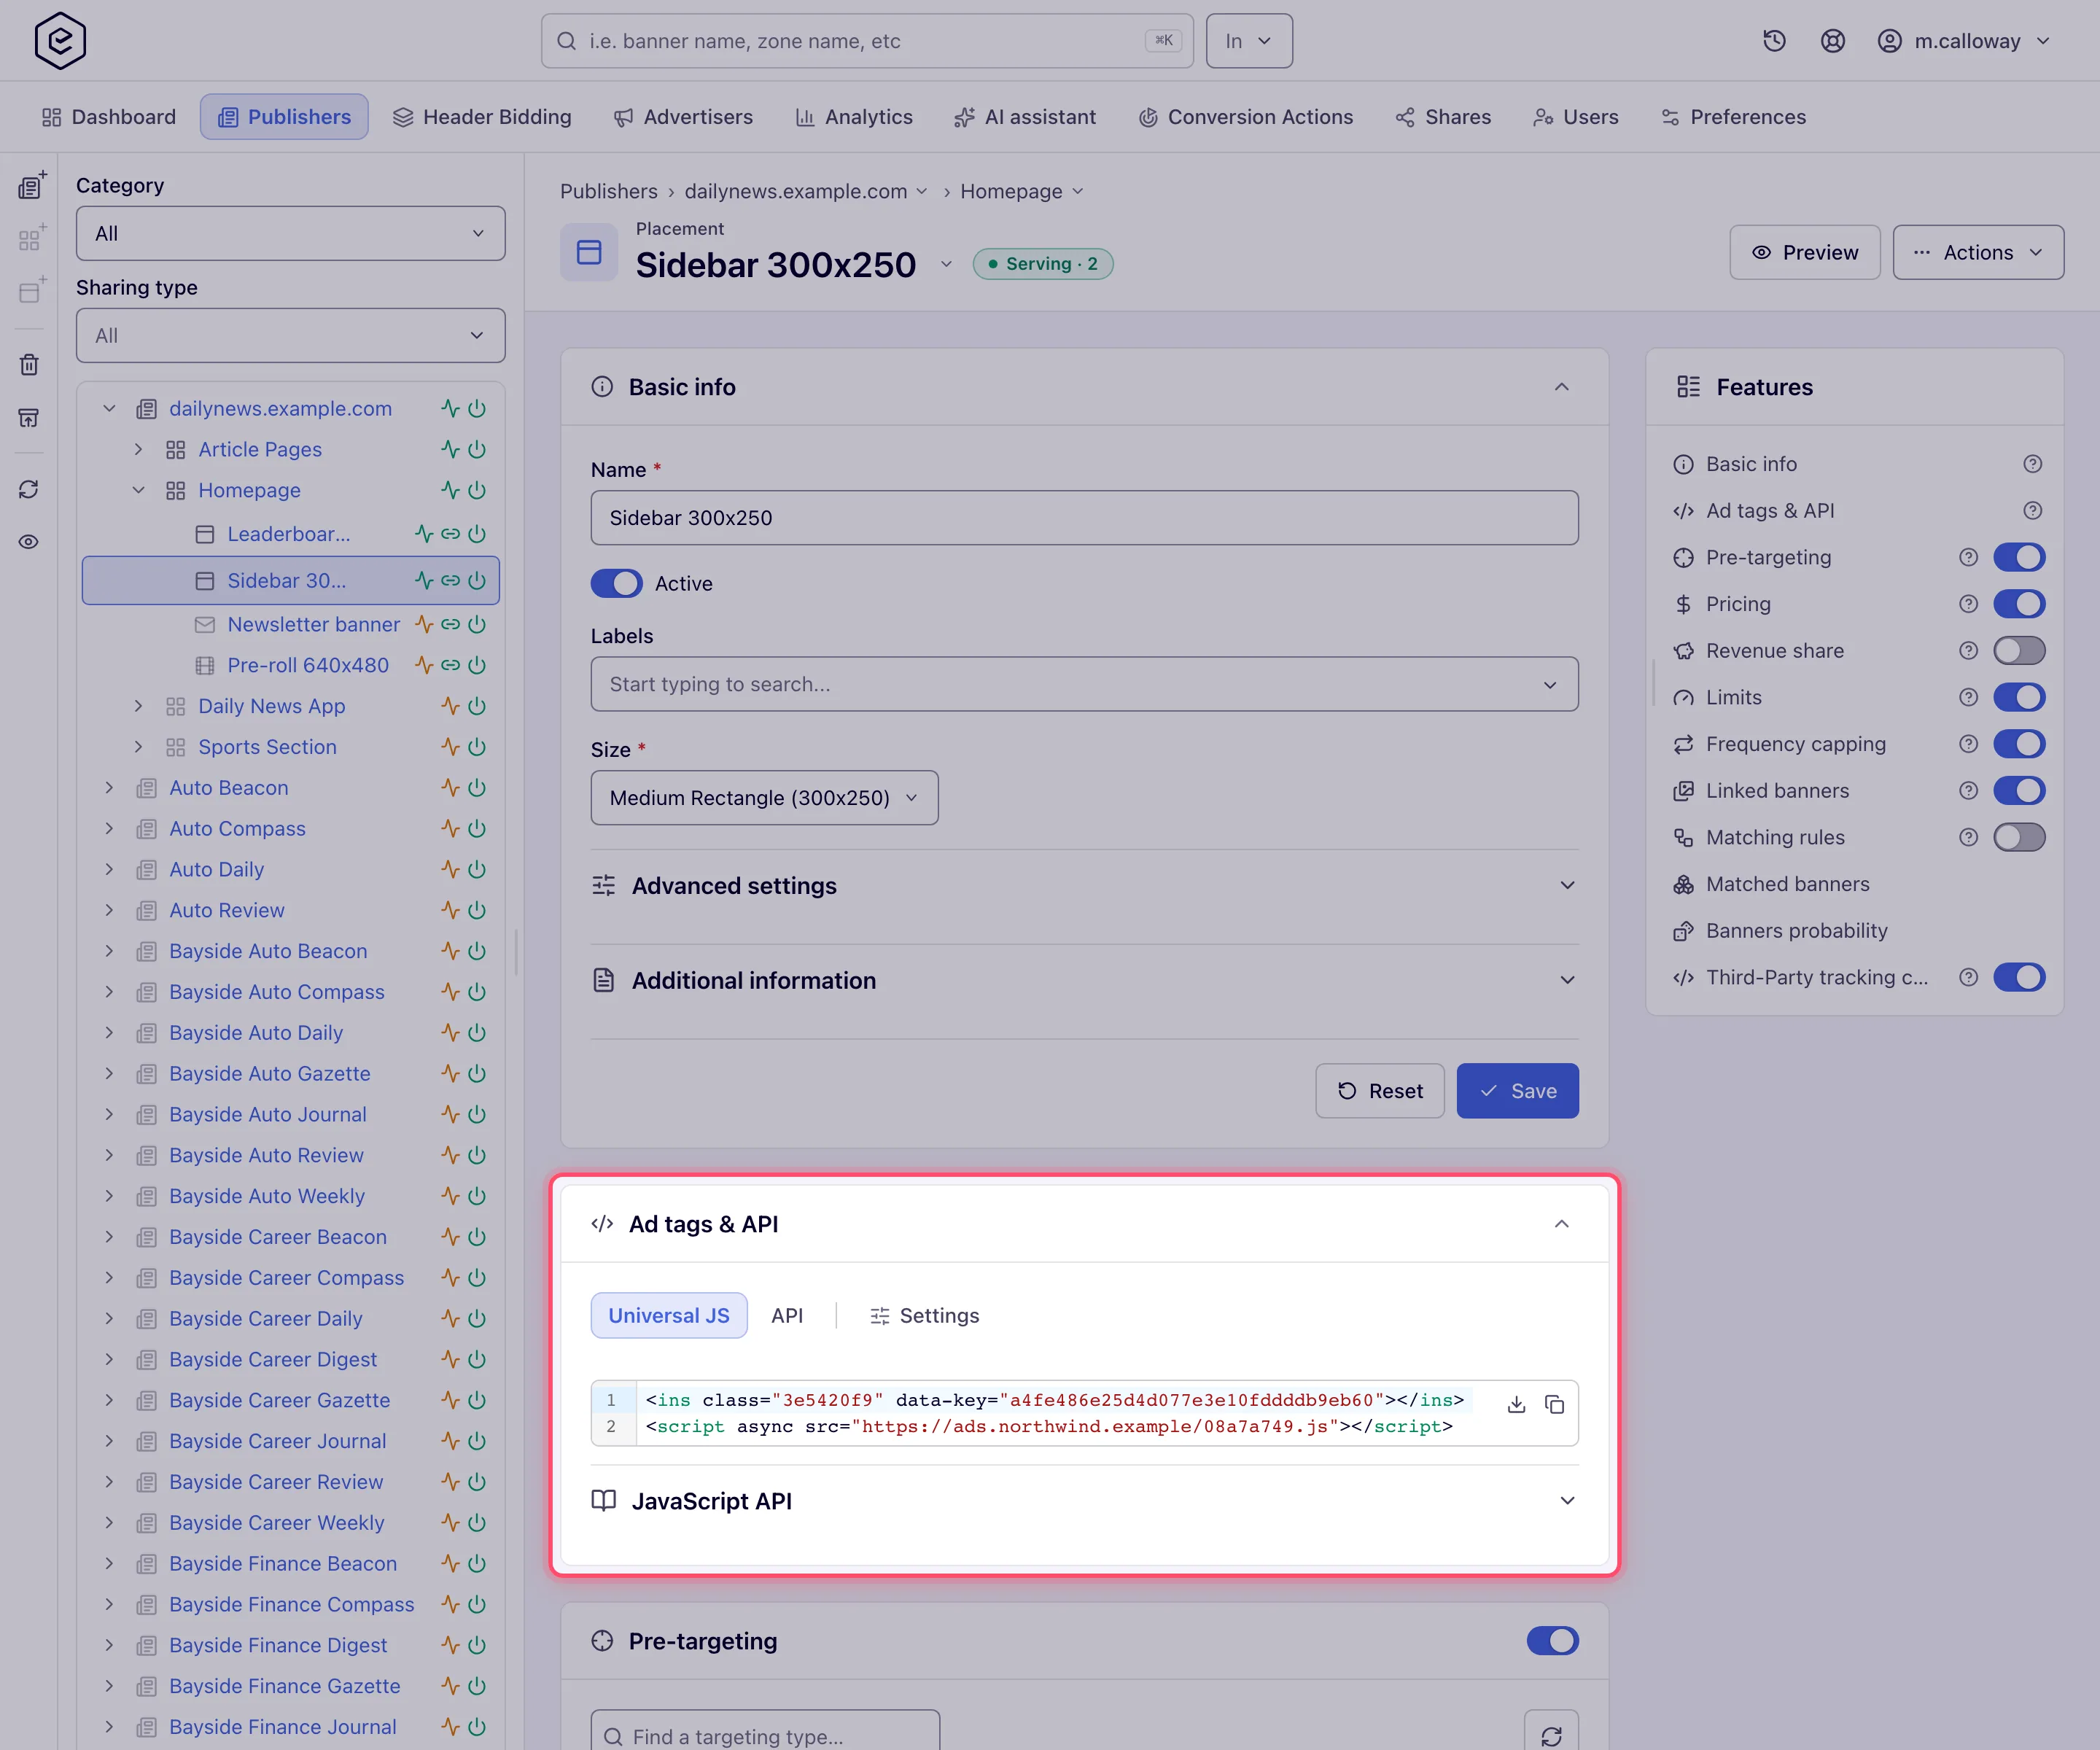Open the help lifebuoy icon
The height and width of the screenshot is (1750, 2100).
click(1832, 41)
